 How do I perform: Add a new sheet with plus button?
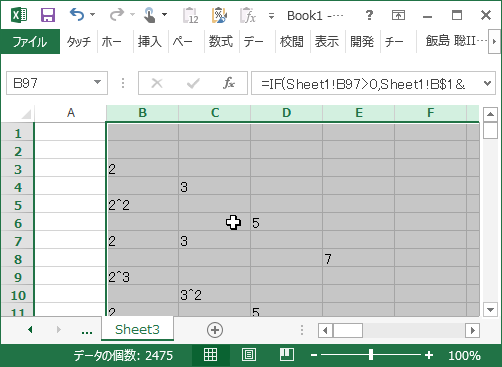(215, 330)
